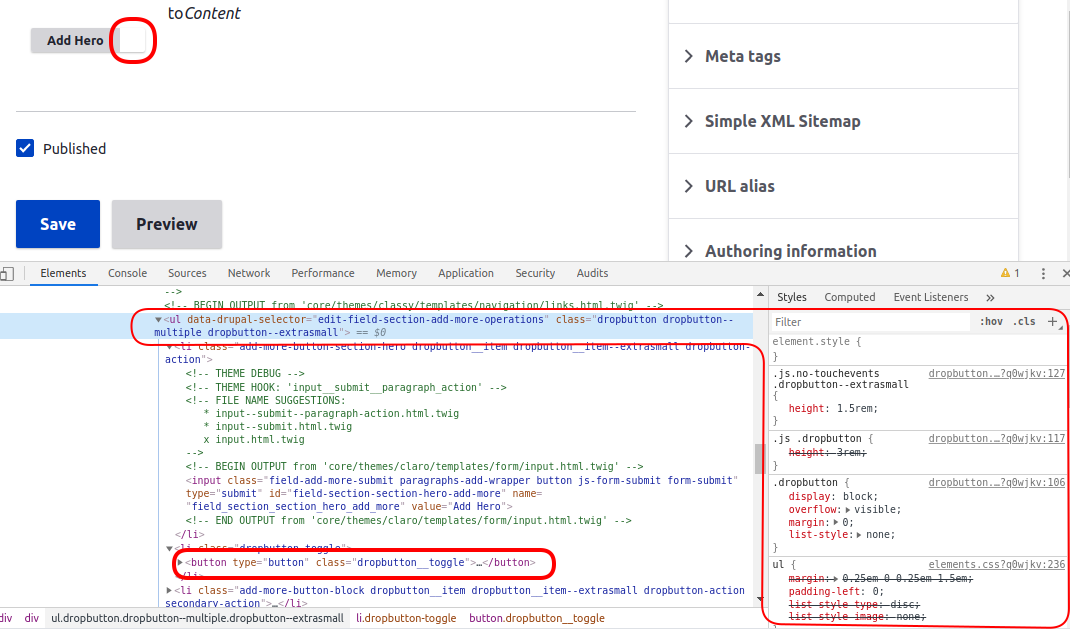Toggle the .cls element classes editor
Image resolution: width=1070 pixels, height=629 pixels.
click(1025, 320)
